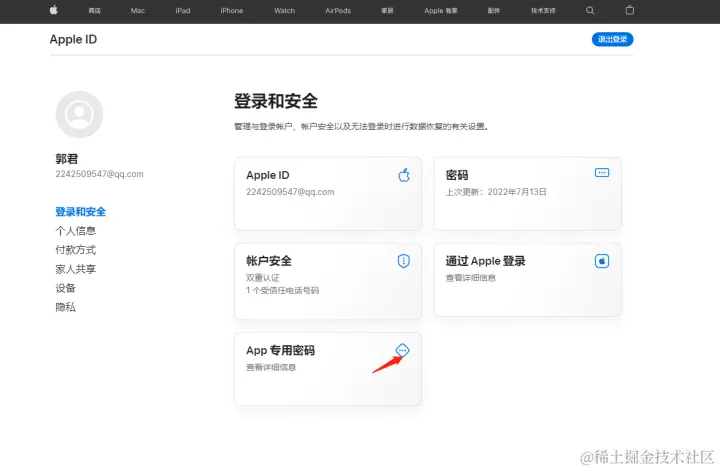Select 付款方式 in the sidebar

coord(75,250)
